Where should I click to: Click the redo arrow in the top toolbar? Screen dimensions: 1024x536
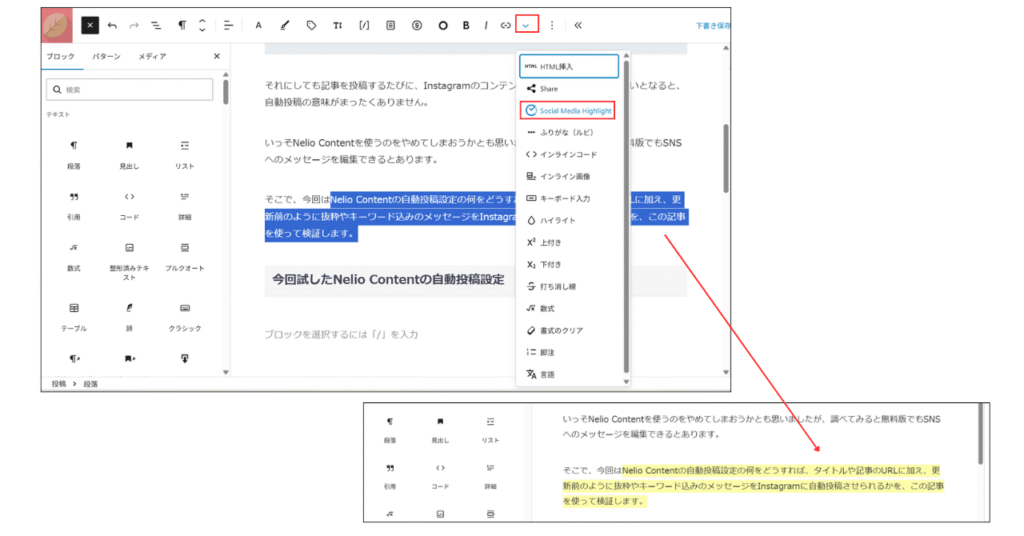(x=134, y=25)
